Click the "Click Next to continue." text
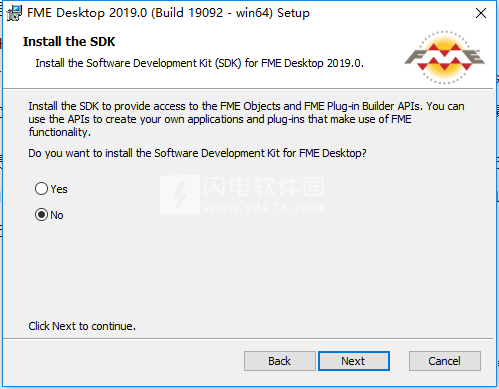499x389 pixels. (x=82, y=326)
